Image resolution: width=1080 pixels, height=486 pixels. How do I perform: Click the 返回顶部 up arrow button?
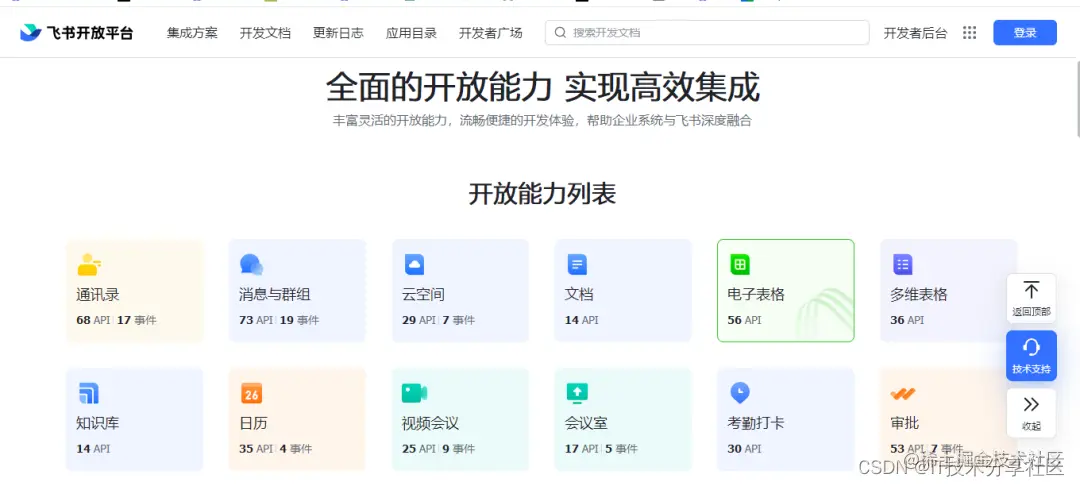pos(1031,299)
